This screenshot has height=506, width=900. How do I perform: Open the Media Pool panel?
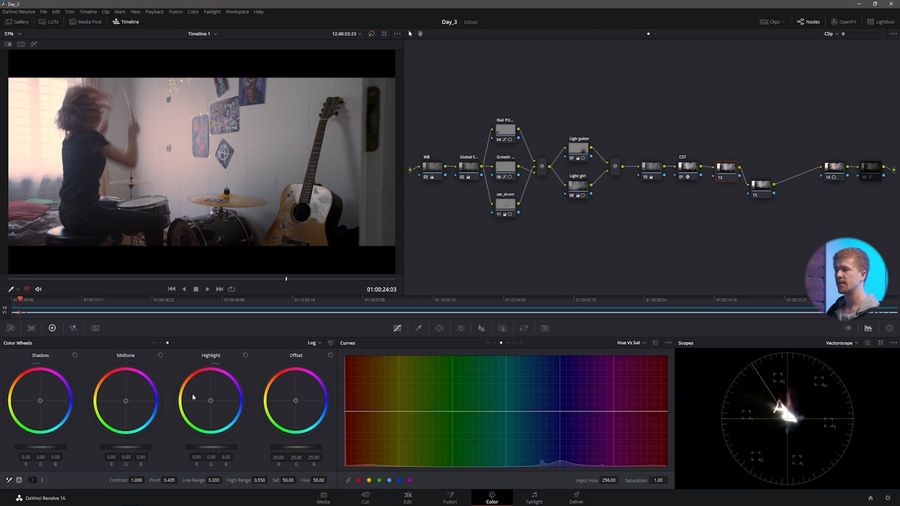point(85,21)
